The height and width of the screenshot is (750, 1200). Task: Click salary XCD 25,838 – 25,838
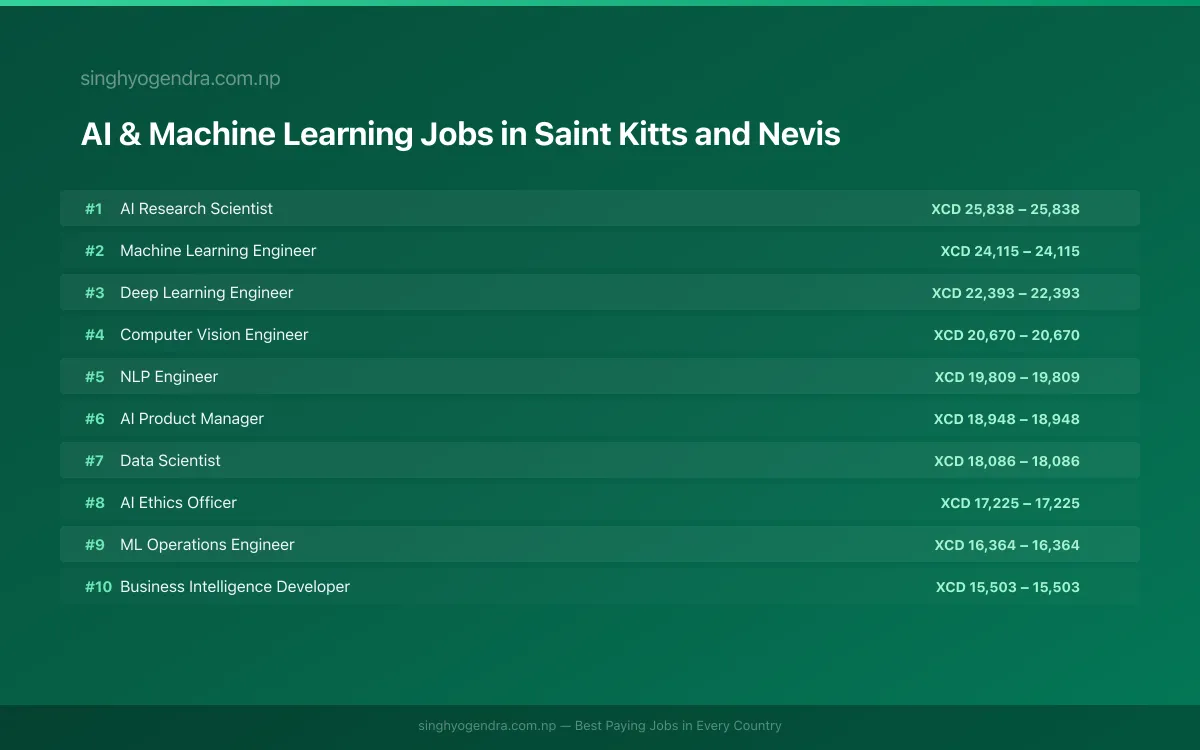1005,209
